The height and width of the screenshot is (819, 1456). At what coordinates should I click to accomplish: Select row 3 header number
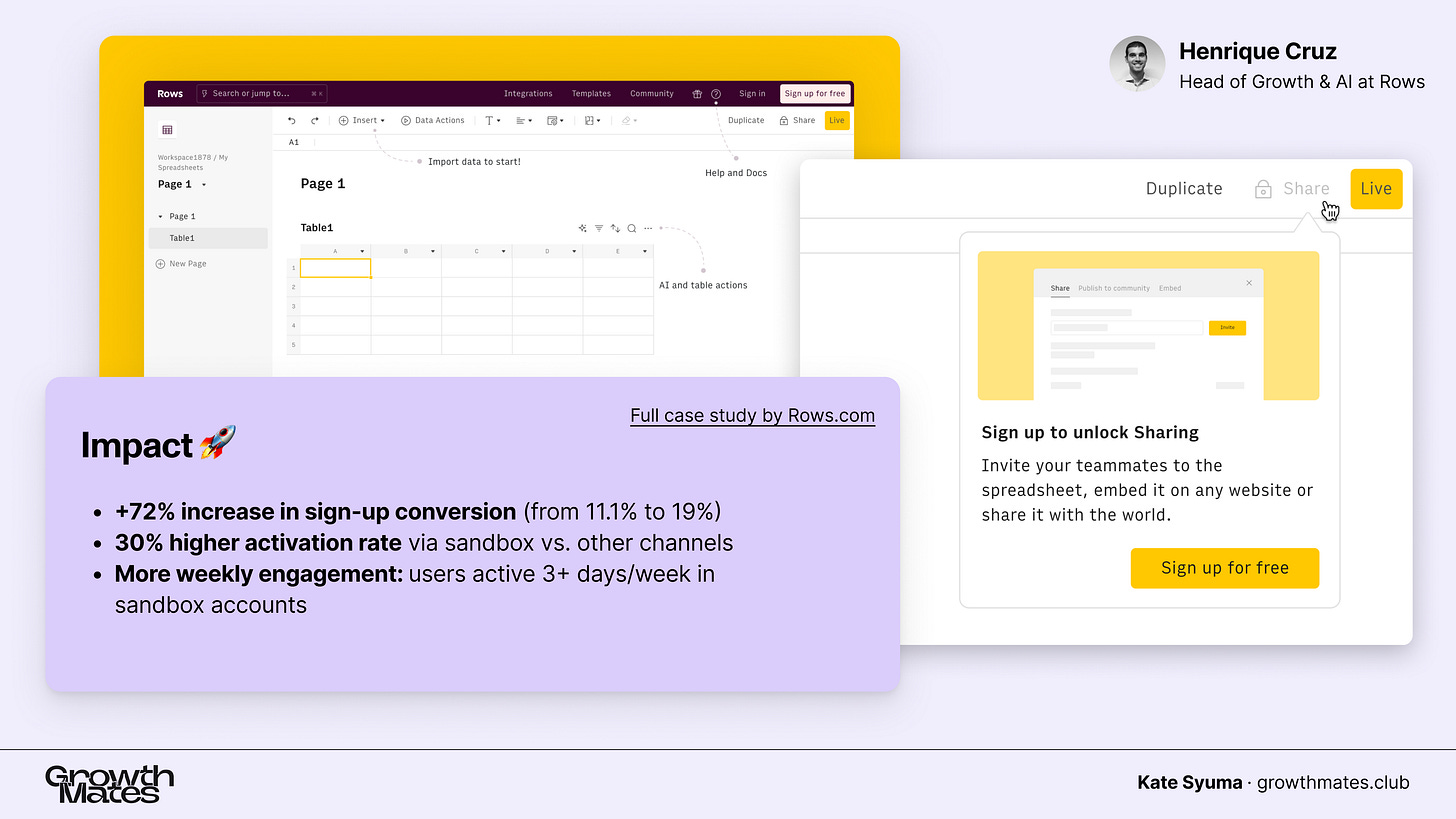(293, 306)
